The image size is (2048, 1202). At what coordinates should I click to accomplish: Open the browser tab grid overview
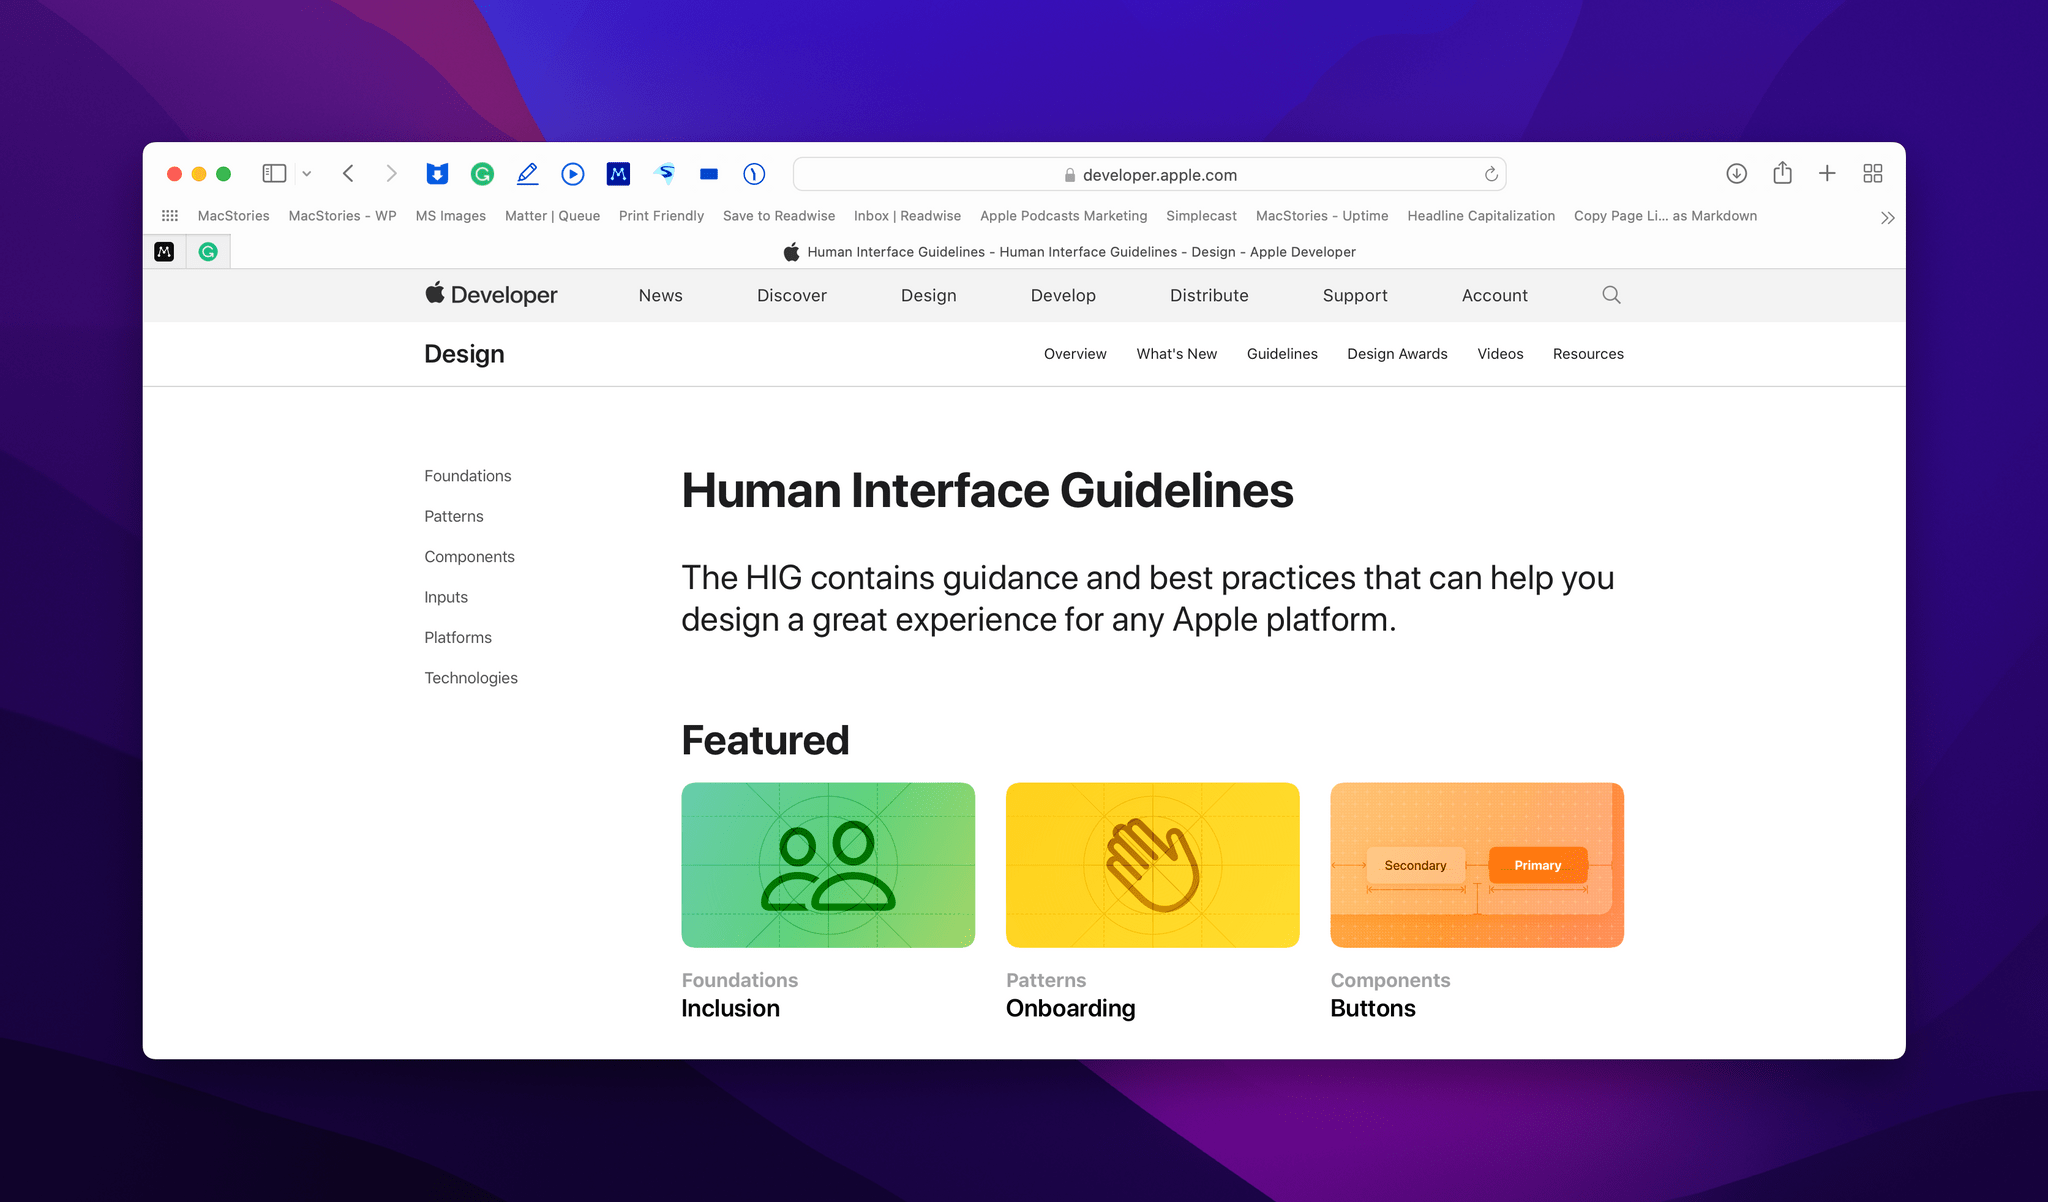pyautogui.click(x=1874, y=173)
